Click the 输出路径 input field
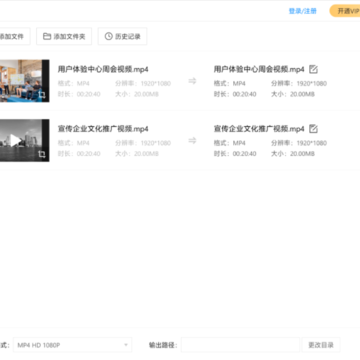Screen dimensions: 360x360 (240, 345)
